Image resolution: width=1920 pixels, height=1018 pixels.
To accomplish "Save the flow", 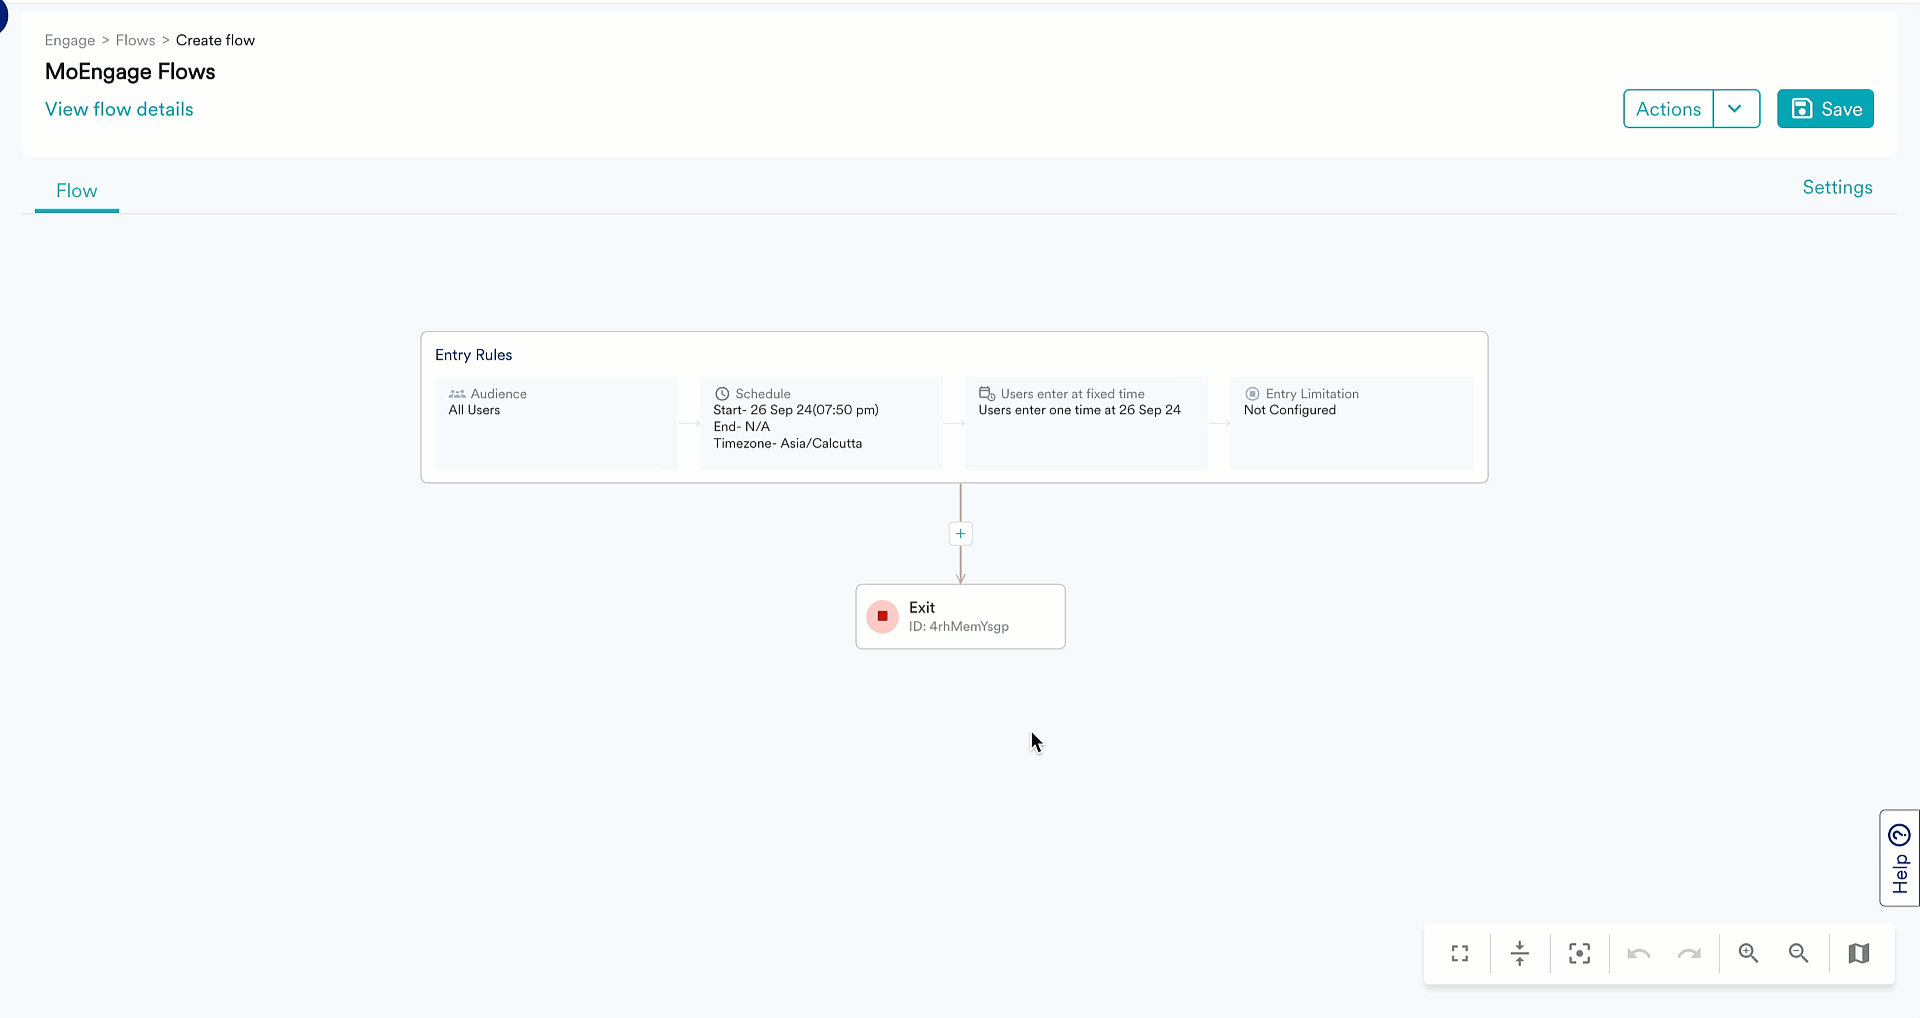I will coord(1825,109).
